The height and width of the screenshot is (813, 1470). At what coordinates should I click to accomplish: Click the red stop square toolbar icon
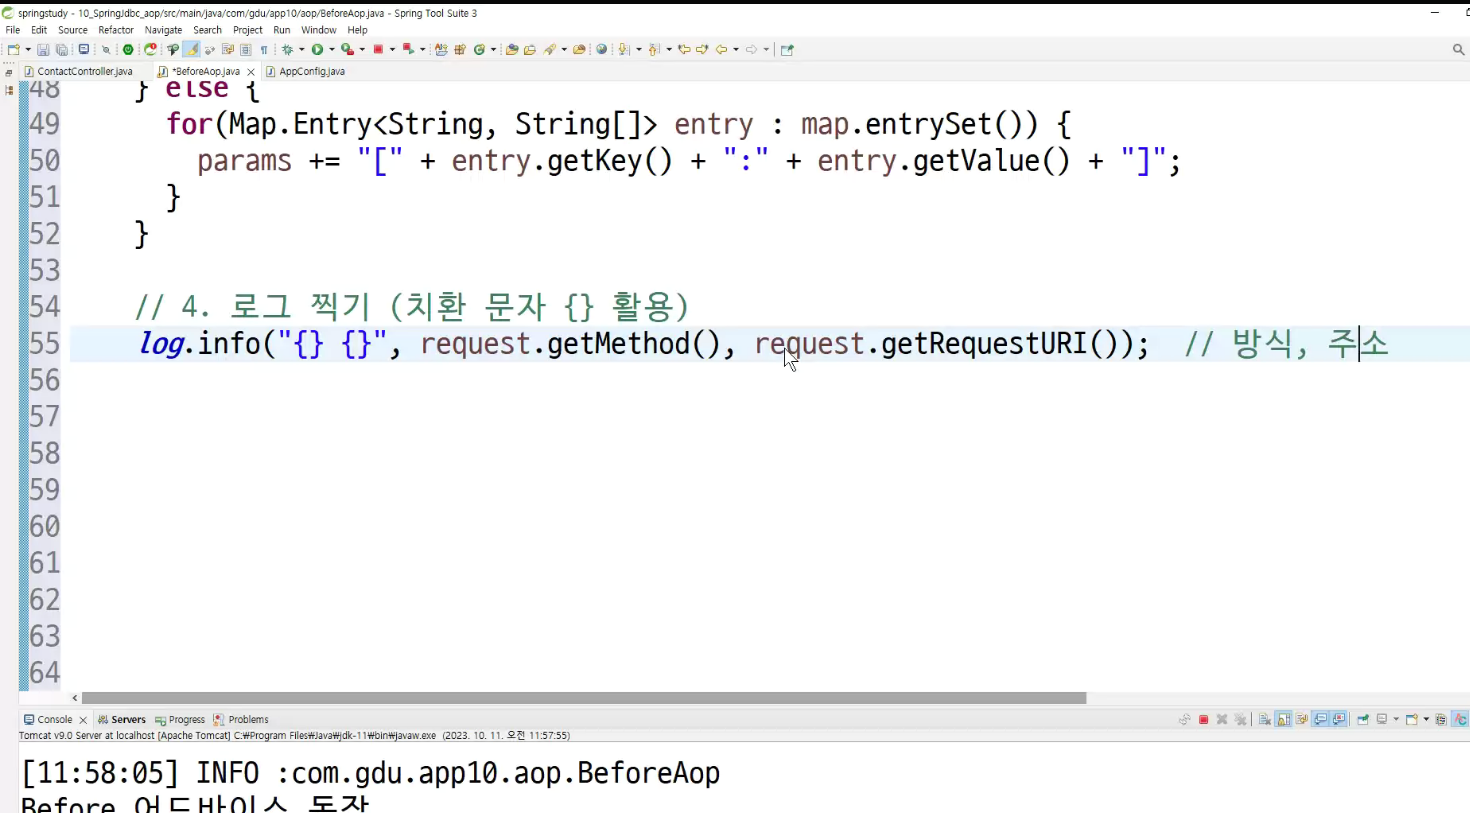[x=378, y=49]
